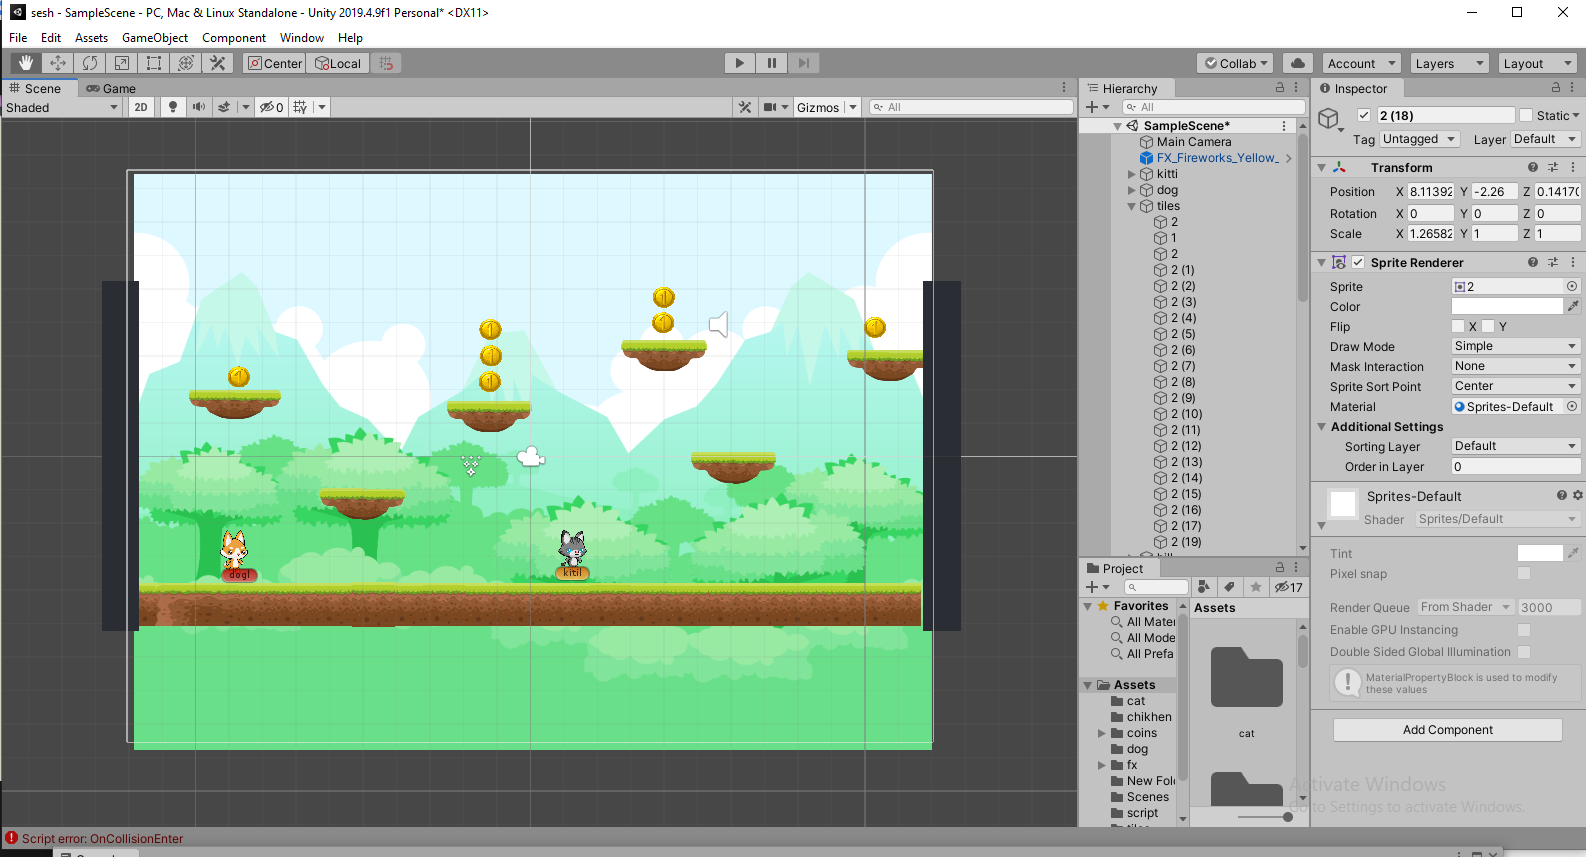Open the Collab dropdown
The width and height of the screenshot is (1586, 857).
point(1235,63)
